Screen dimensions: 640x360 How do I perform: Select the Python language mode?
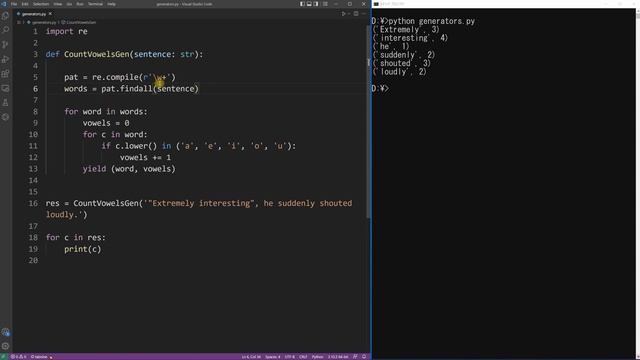click(x=317, y=357)
